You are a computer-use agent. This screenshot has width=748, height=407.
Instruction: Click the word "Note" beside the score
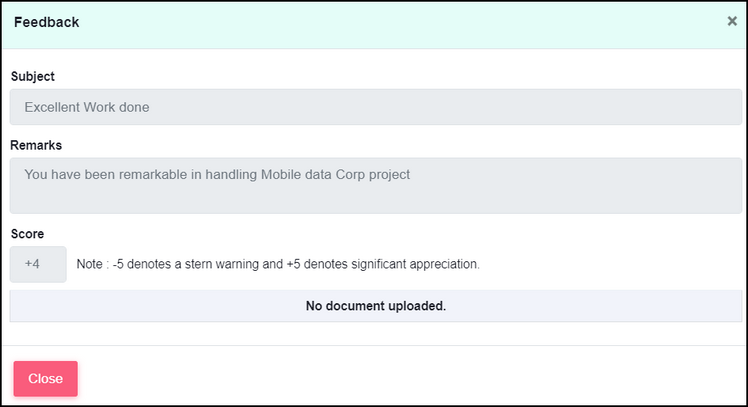pos(91,265)
